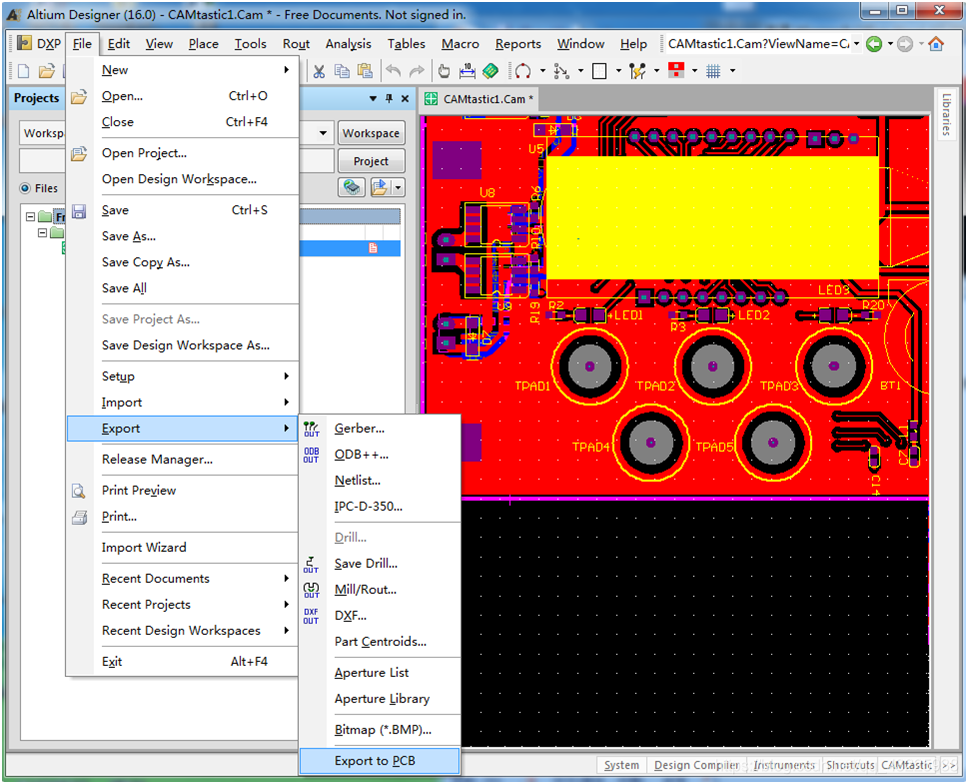
Task: Select Bitmap (*.BMP) export
Action: (380, 730)
